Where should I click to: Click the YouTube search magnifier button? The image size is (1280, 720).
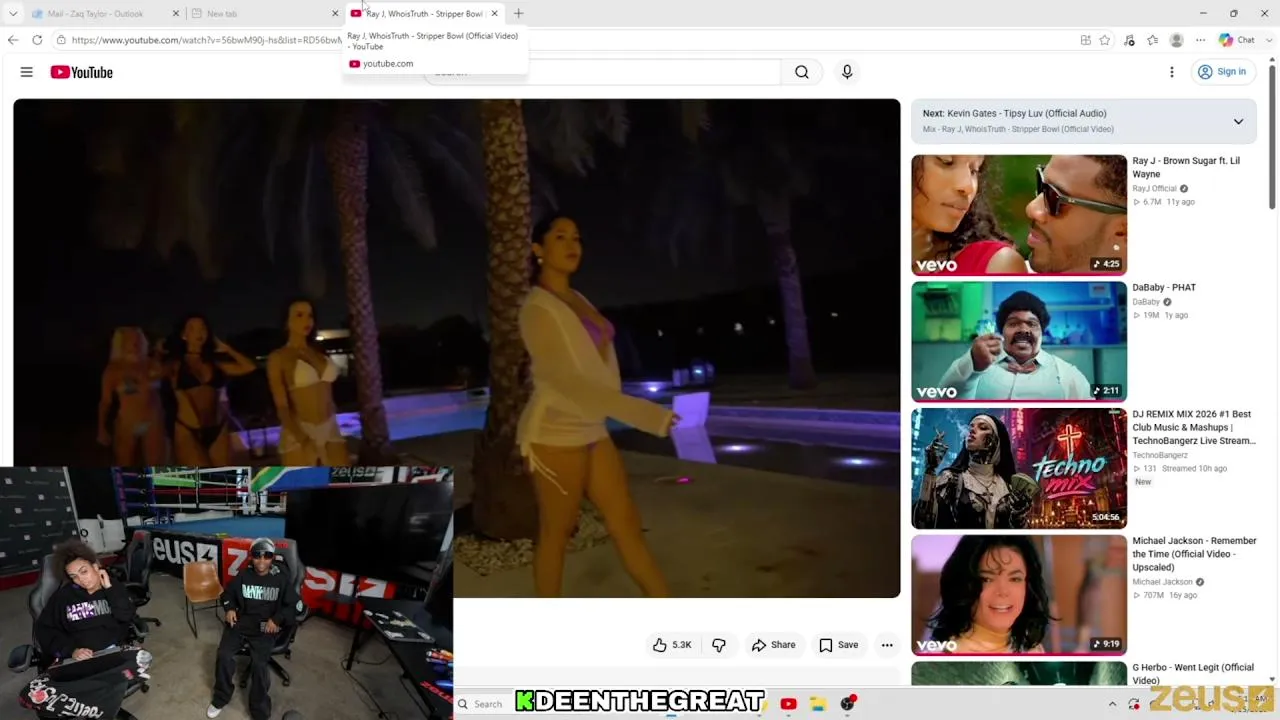coord(802,72)
